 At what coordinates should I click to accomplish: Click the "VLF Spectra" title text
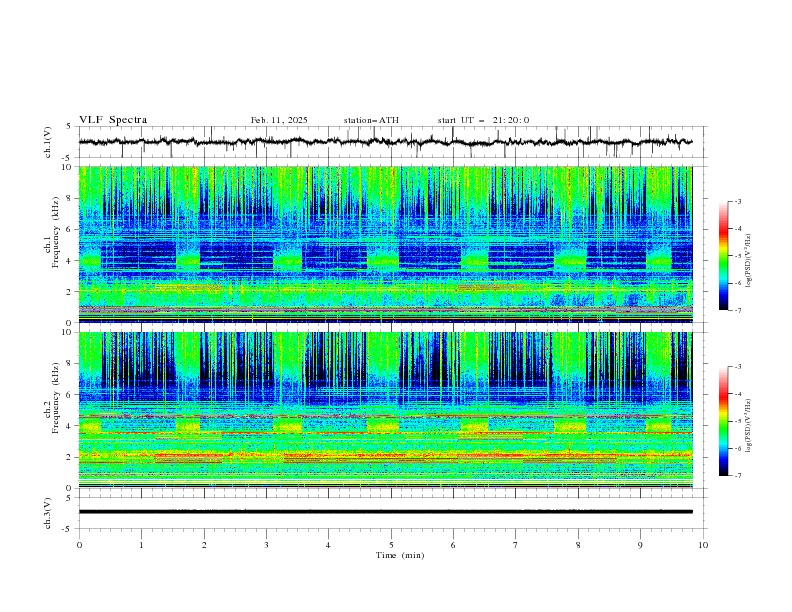tap(113, 120)
